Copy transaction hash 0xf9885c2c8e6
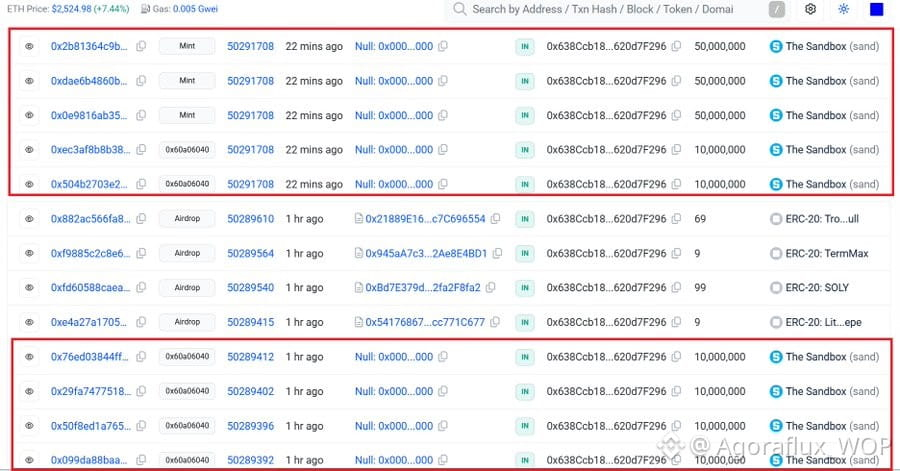 point(141,253)
